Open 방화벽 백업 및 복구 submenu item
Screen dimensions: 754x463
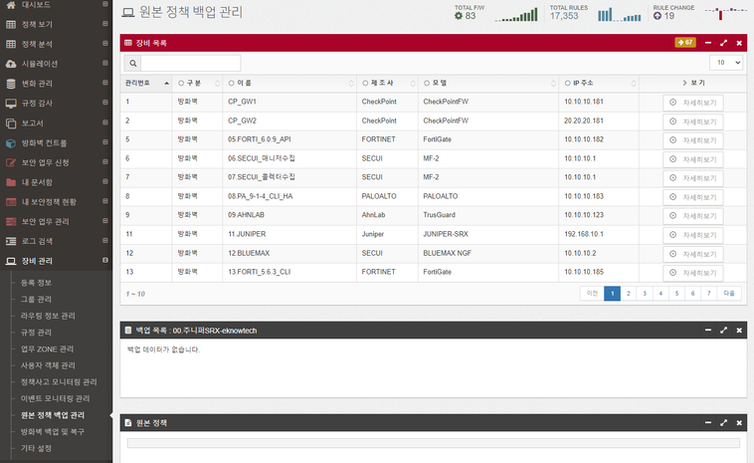point(52,432)
